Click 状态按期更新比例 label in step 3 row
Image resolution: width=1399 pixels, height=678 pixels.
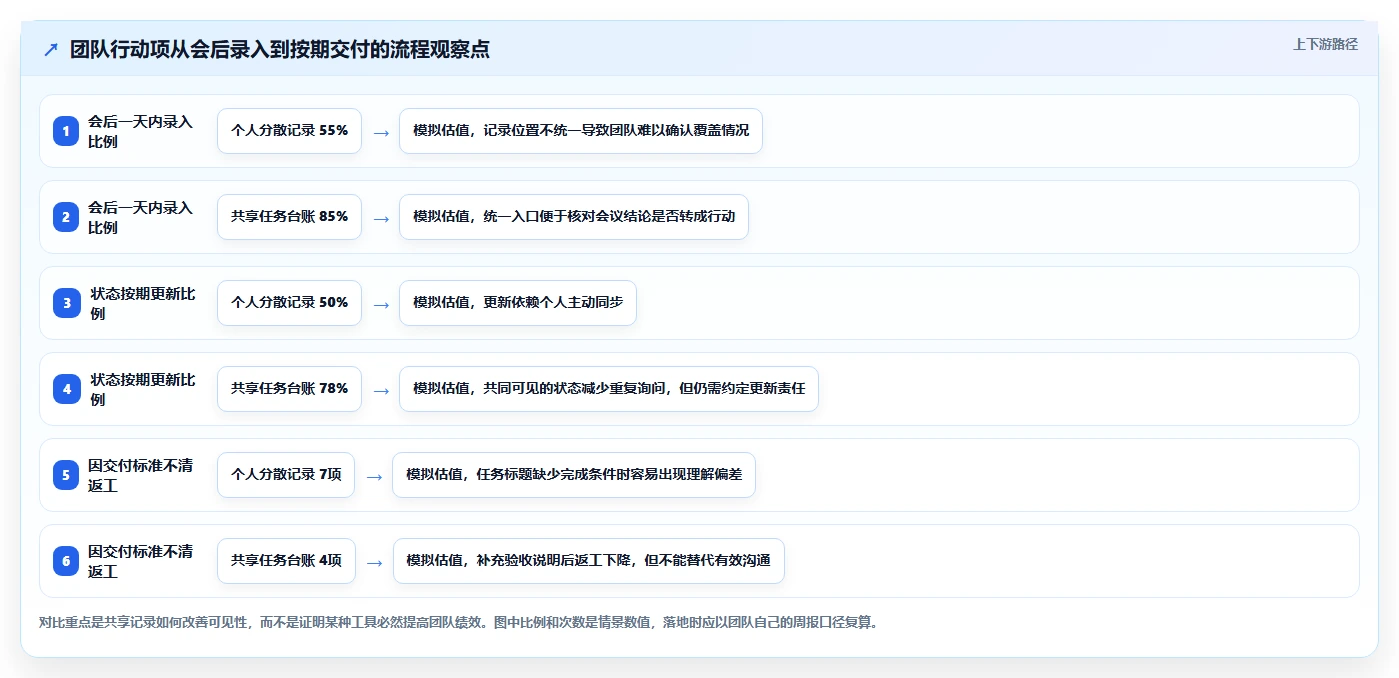click(x=143, y=303)
